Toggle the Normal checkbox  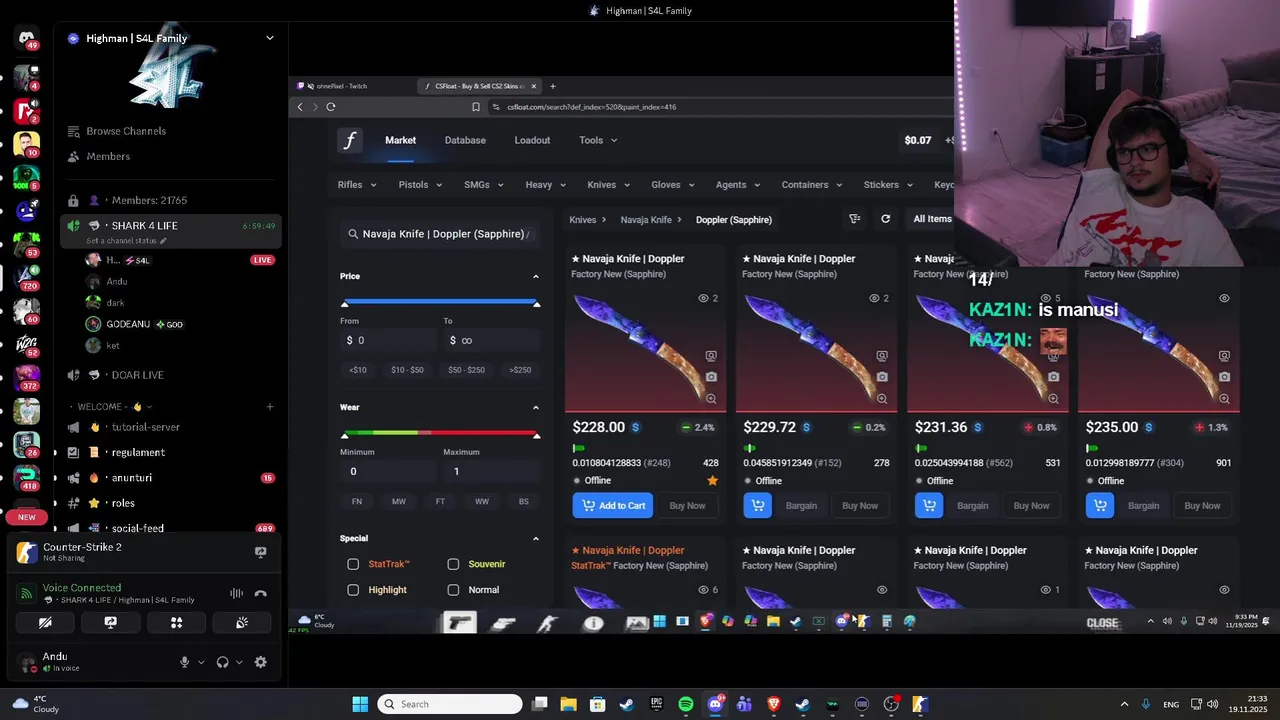click(453, 590)
